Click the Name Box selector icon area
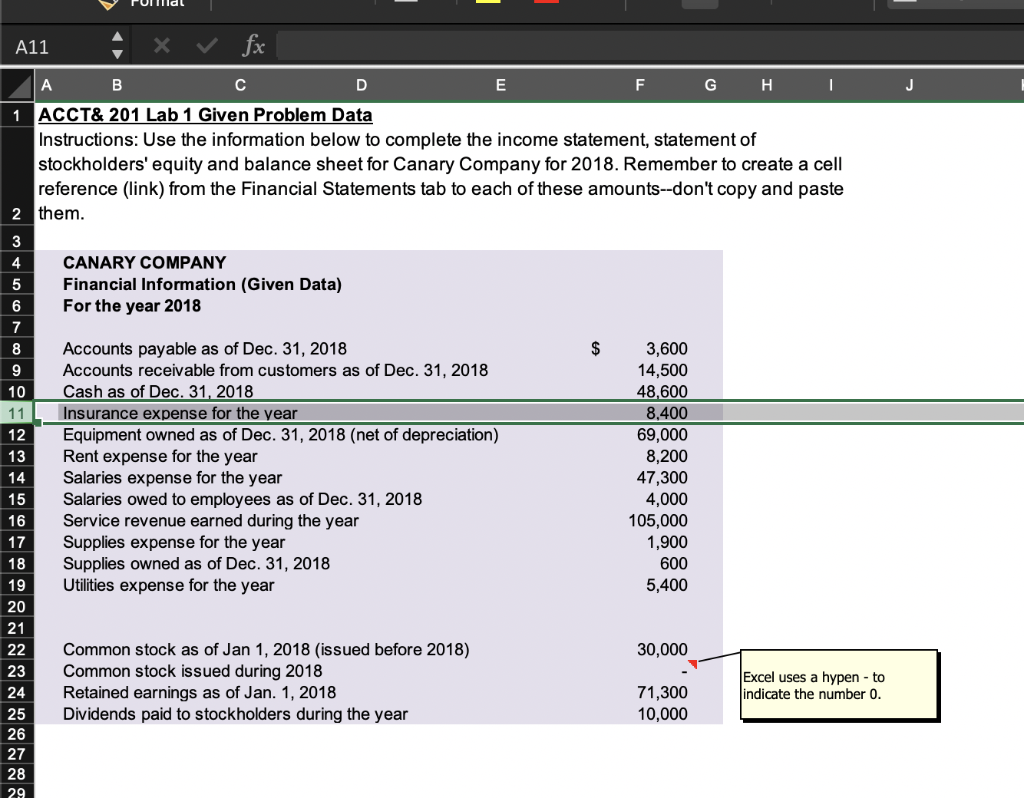The image size is (1024, 798). pyautogui.click(x=116, y=46)
